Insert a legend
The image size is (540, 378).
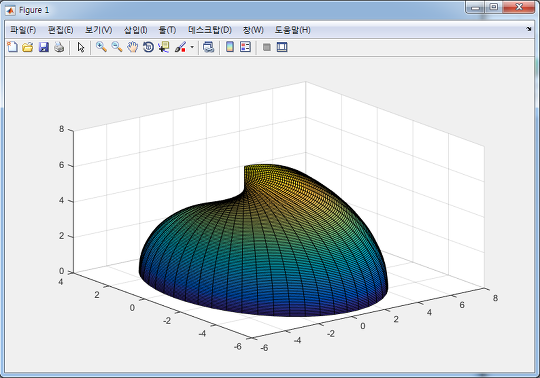(x=246, y=47)
